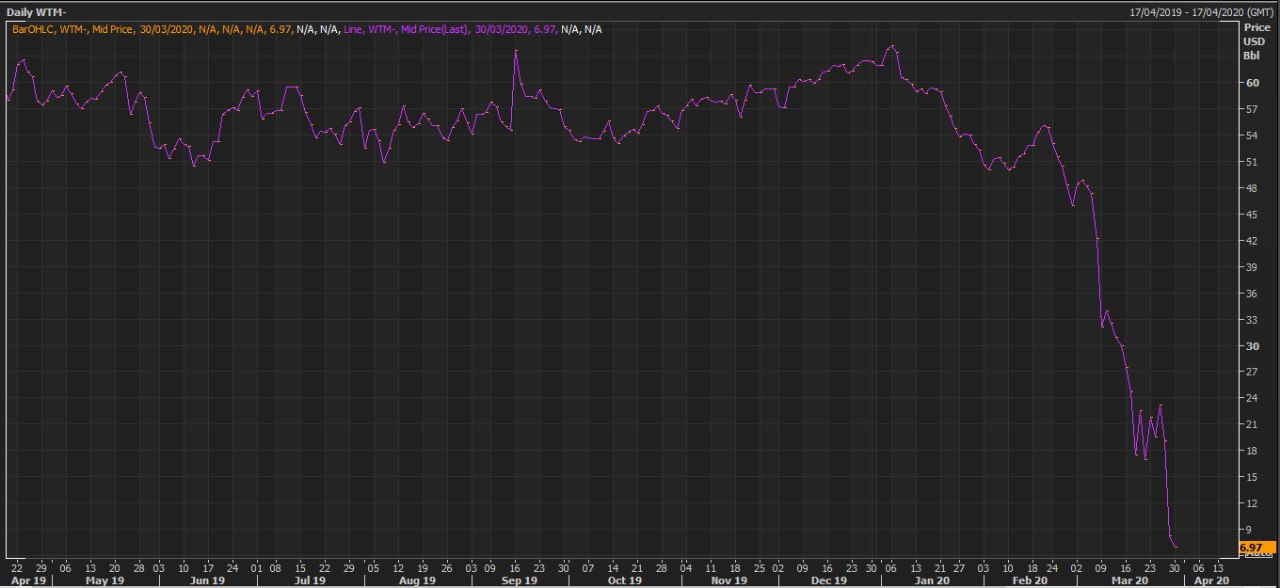The height and width of the screenshot is (588, 1280).
Task: Click the 36 price axis label
Action: (x=1251, y=293)
